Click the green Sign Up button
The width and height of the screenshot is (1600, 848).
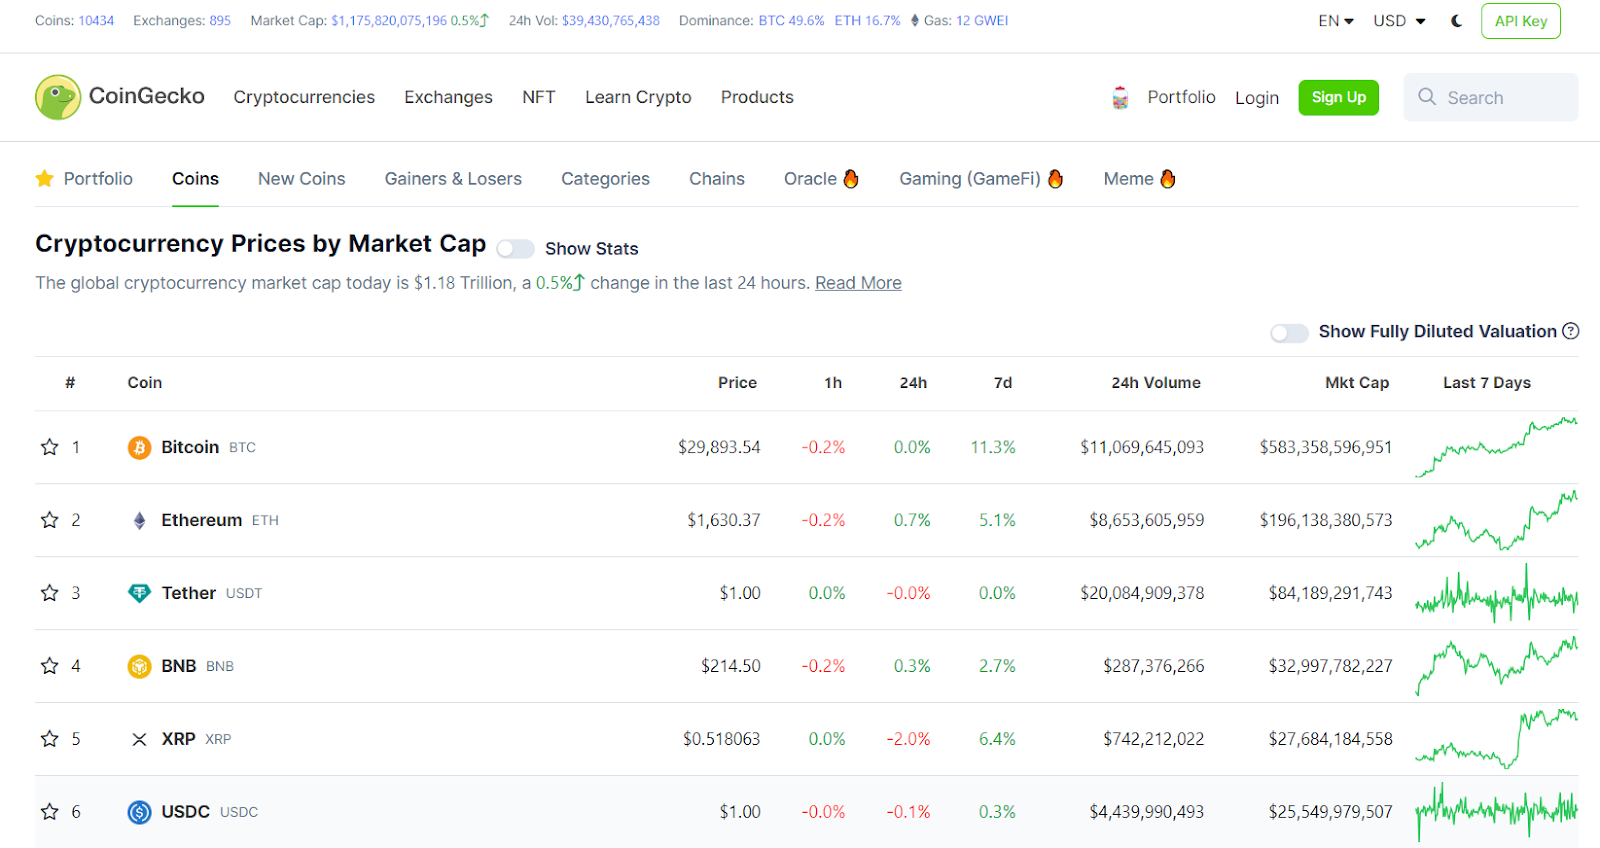(x=1338, y=97)
